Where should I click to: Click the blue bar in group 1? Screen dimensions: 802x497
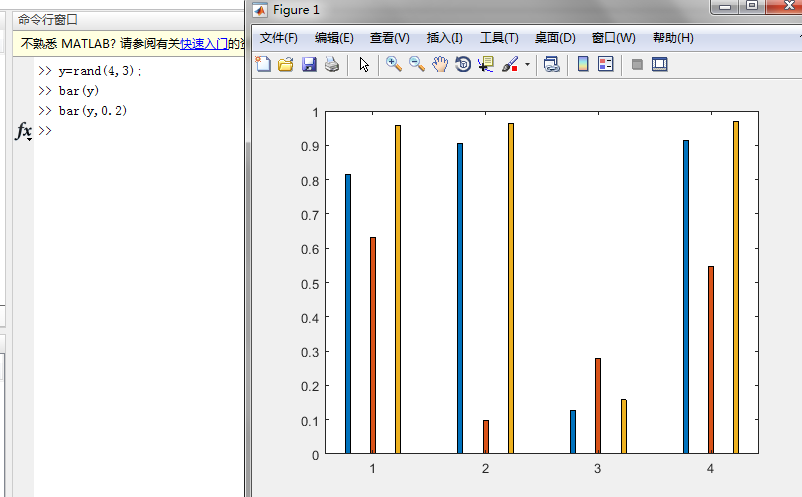click(348, 314)
